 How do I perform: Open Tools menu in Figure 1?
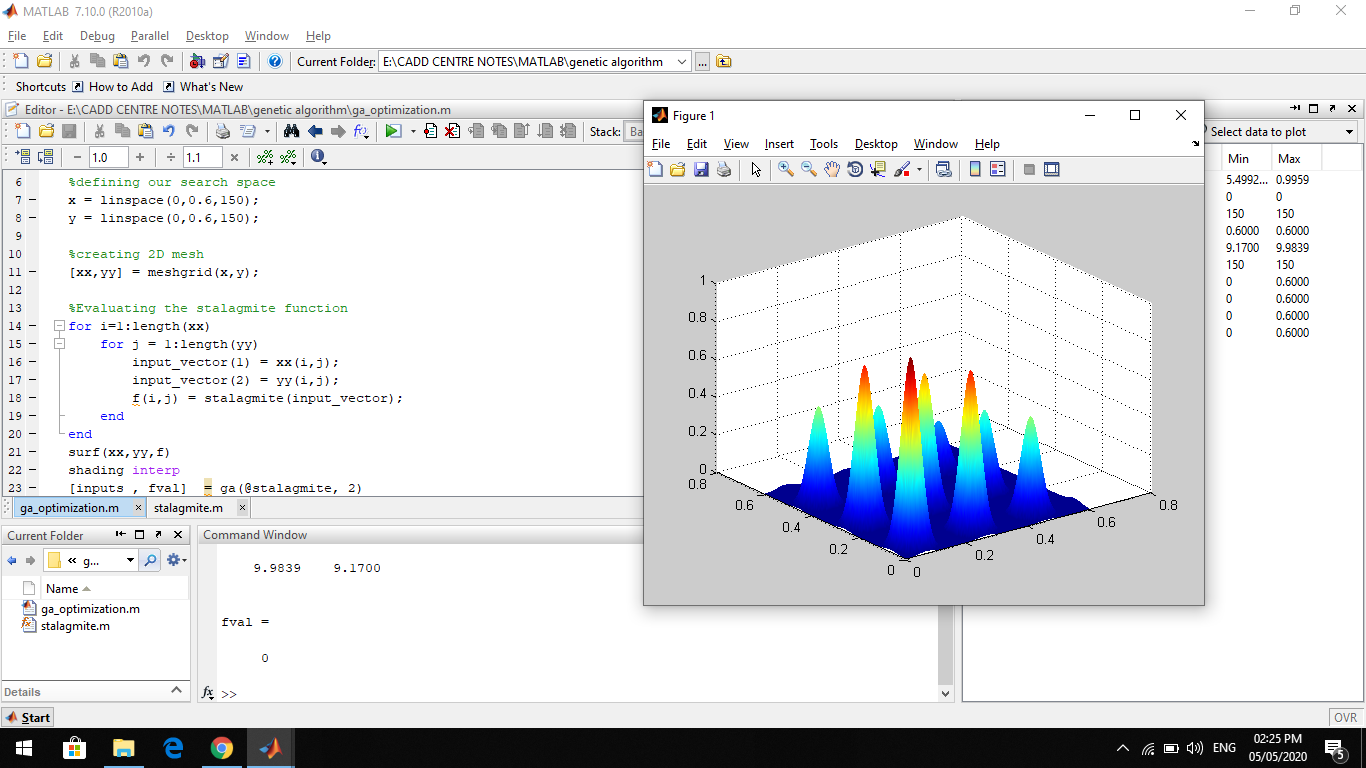click(x=824, y=144)
